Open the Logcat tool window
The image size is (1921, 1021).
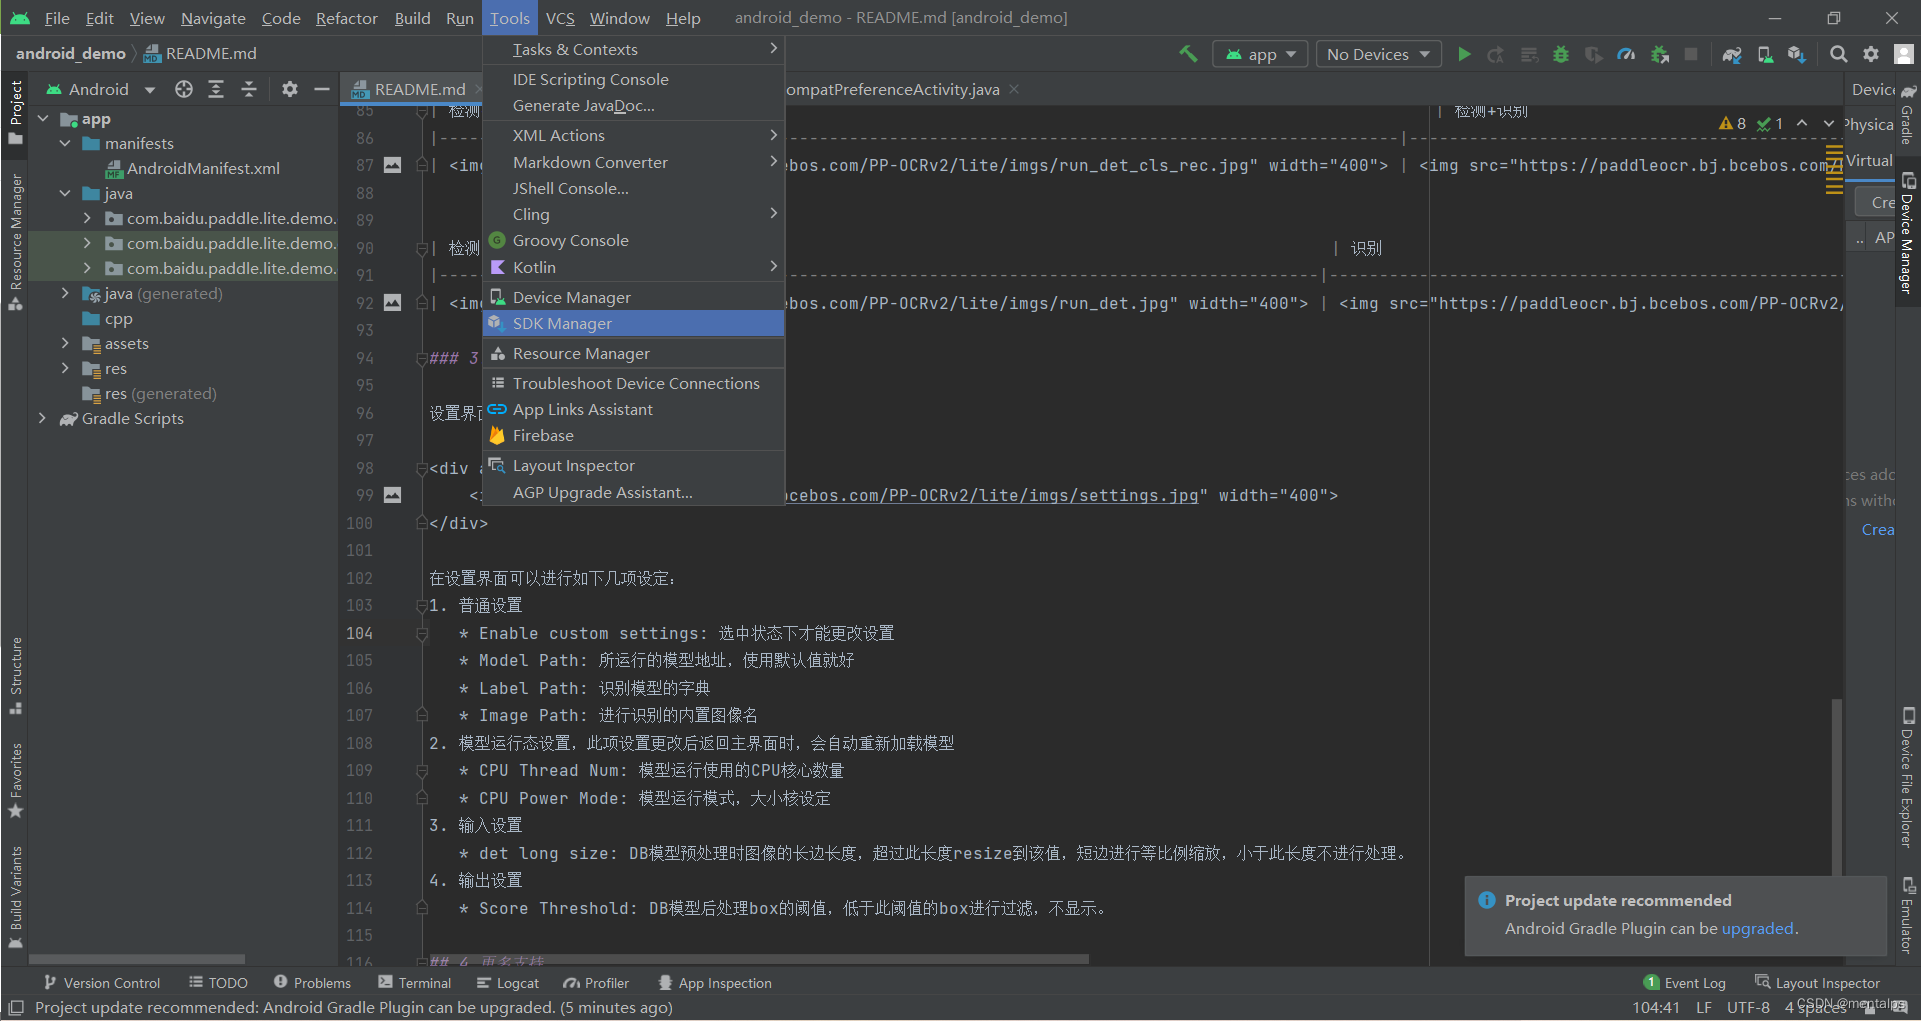click(508, 983)
